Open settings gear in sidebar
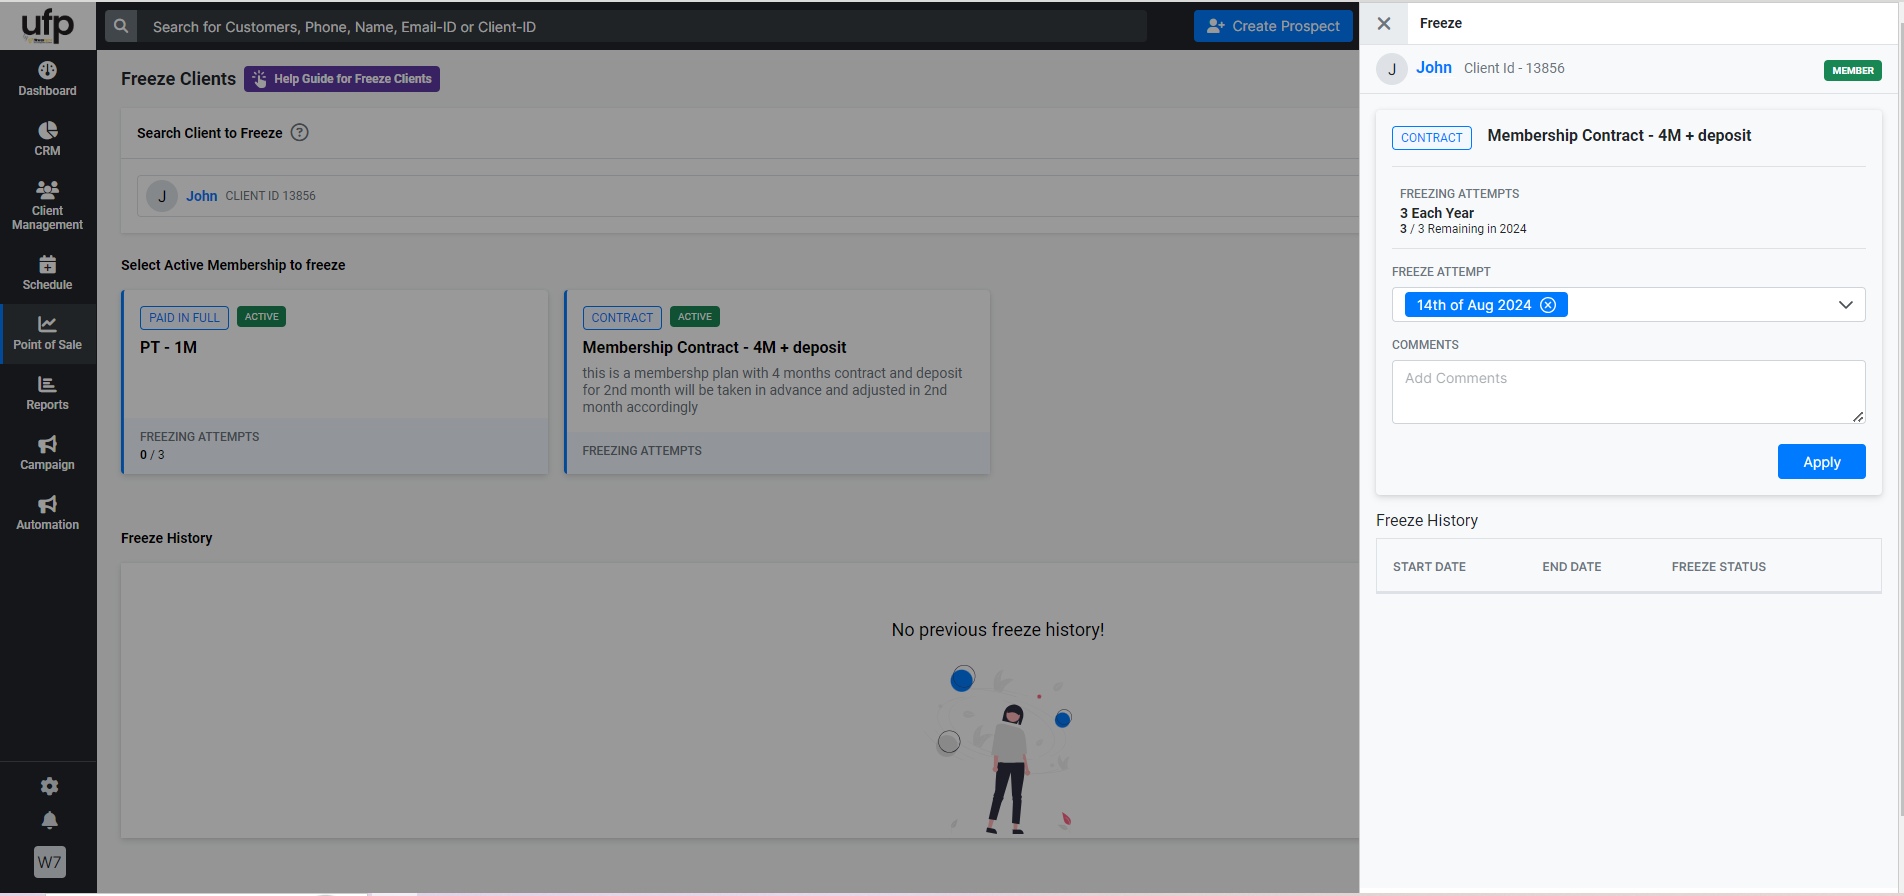The width and height of the screenshot is (1904, 896). (49, 786)
